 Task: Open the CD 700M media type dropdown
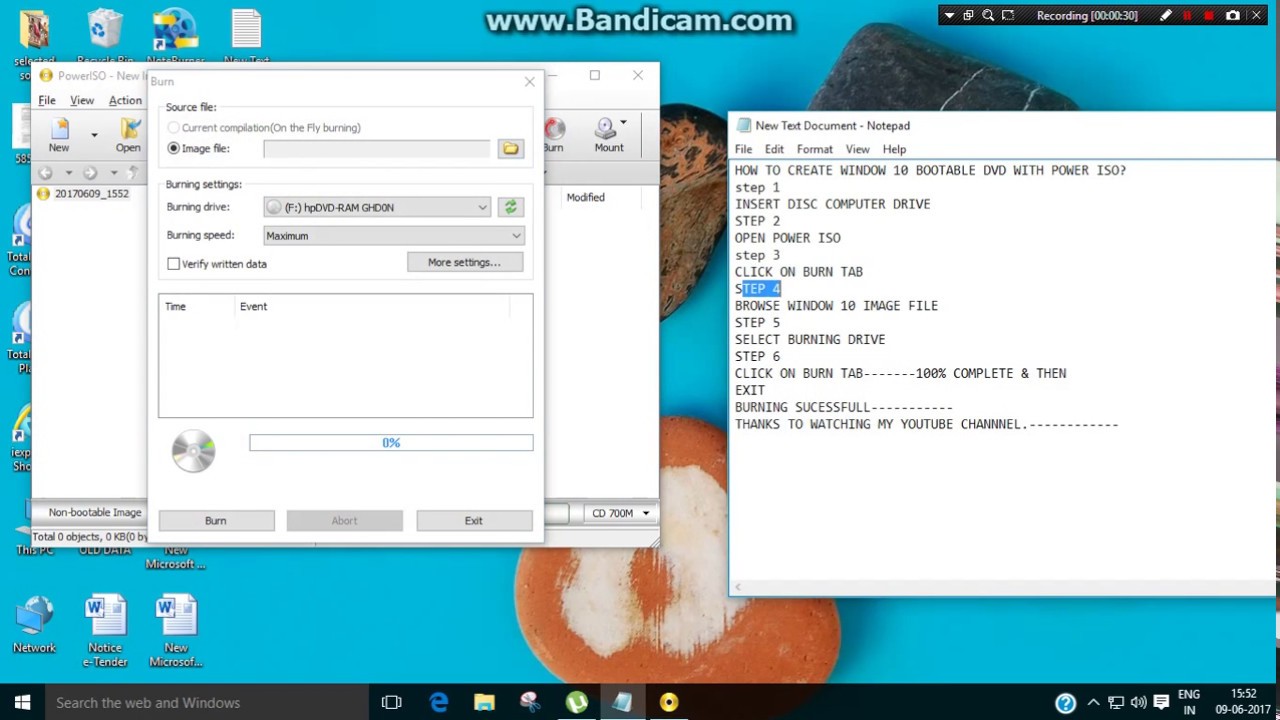click(x=620, y=513)
